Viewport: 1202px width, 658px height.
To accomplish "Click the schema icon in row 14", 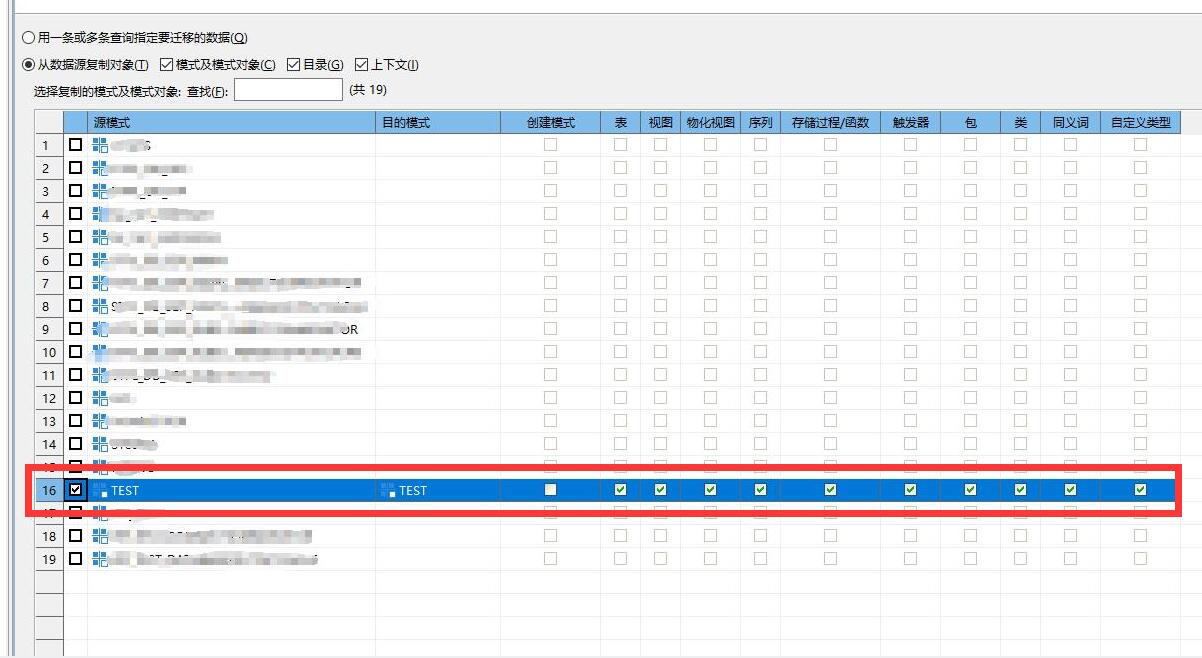I will pyautogui.click(x=100, y=444).
